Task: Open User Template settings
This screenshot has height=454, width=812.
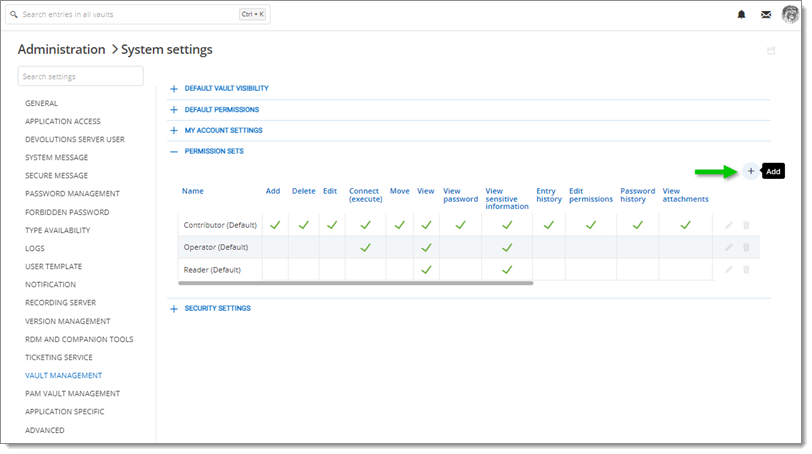Action: pos(53,267)
